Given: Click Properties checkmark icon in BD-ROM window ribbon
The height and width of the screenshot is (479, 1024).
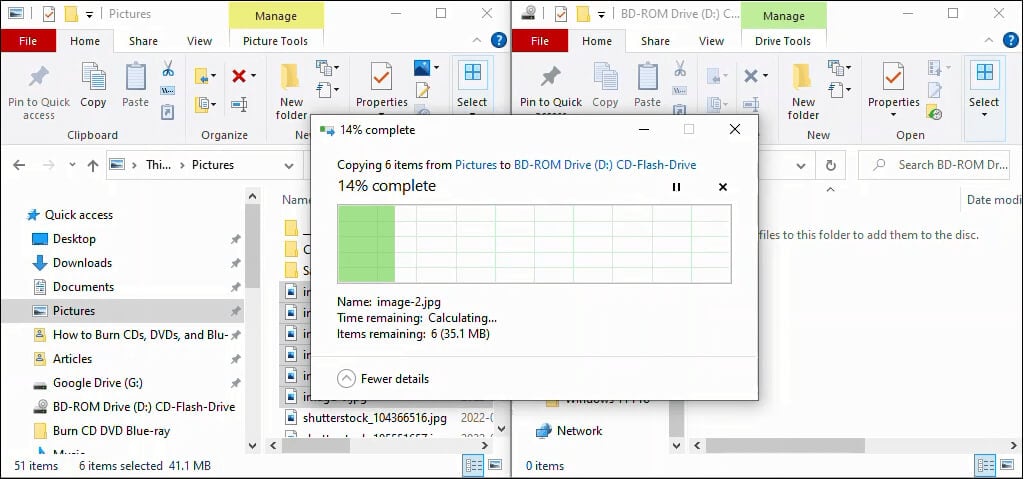Looking at the screenshot, I should [893, 76].
